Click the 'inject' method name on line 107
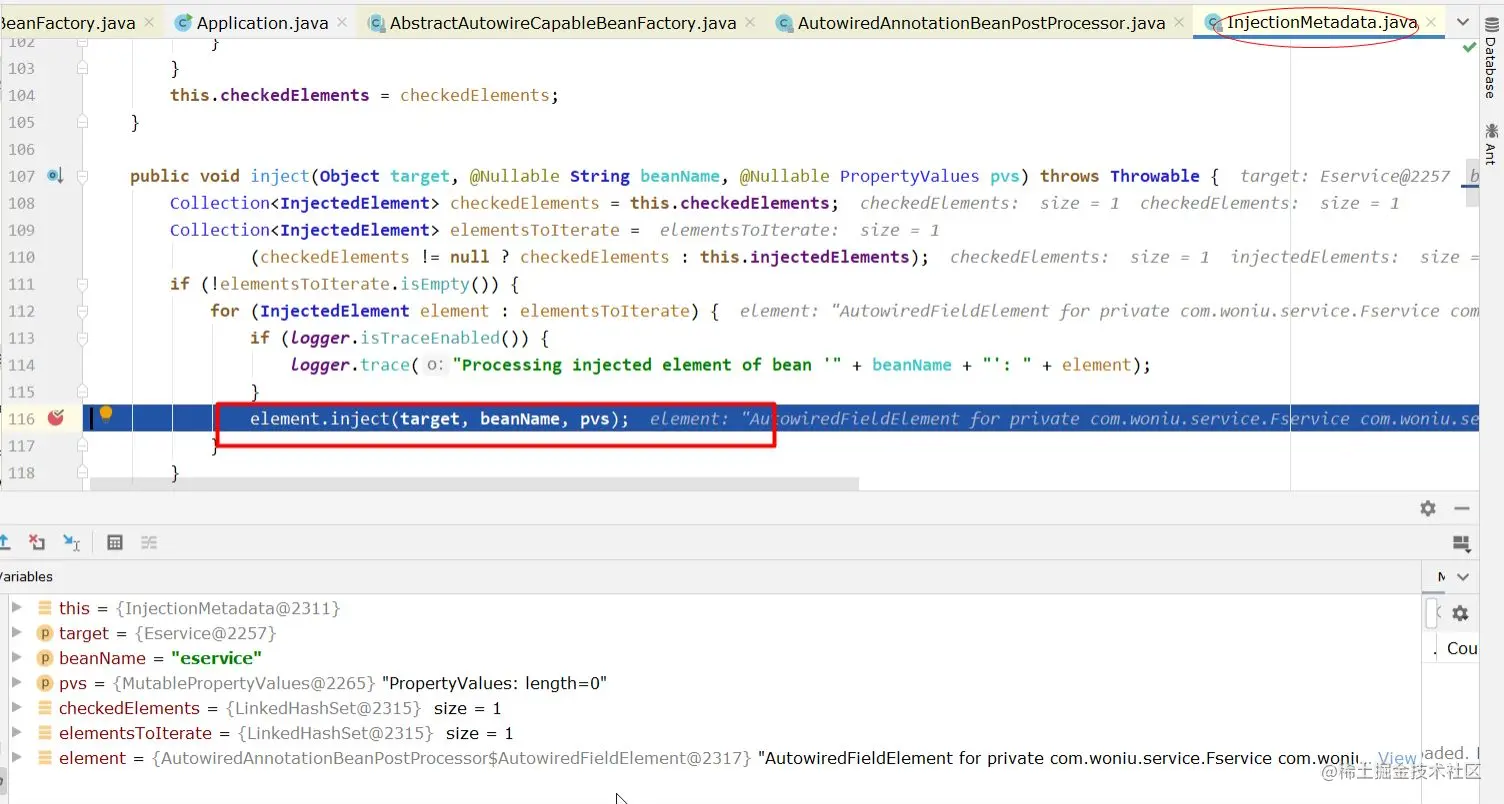1504x804 pixels. 280,176
